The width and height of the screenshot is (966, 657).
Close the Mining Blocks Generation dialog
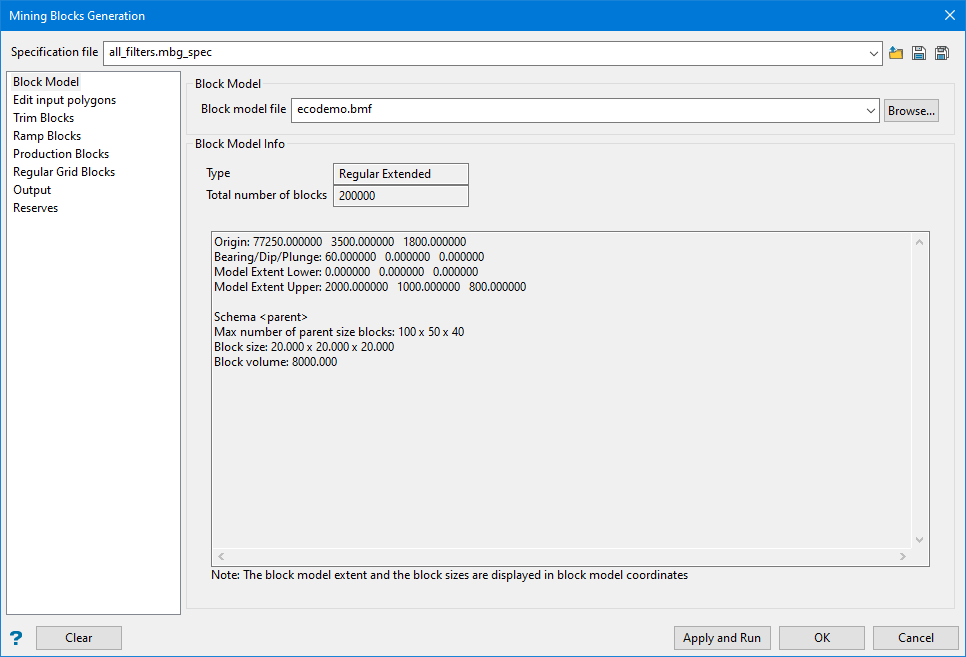tap(949, 15)
